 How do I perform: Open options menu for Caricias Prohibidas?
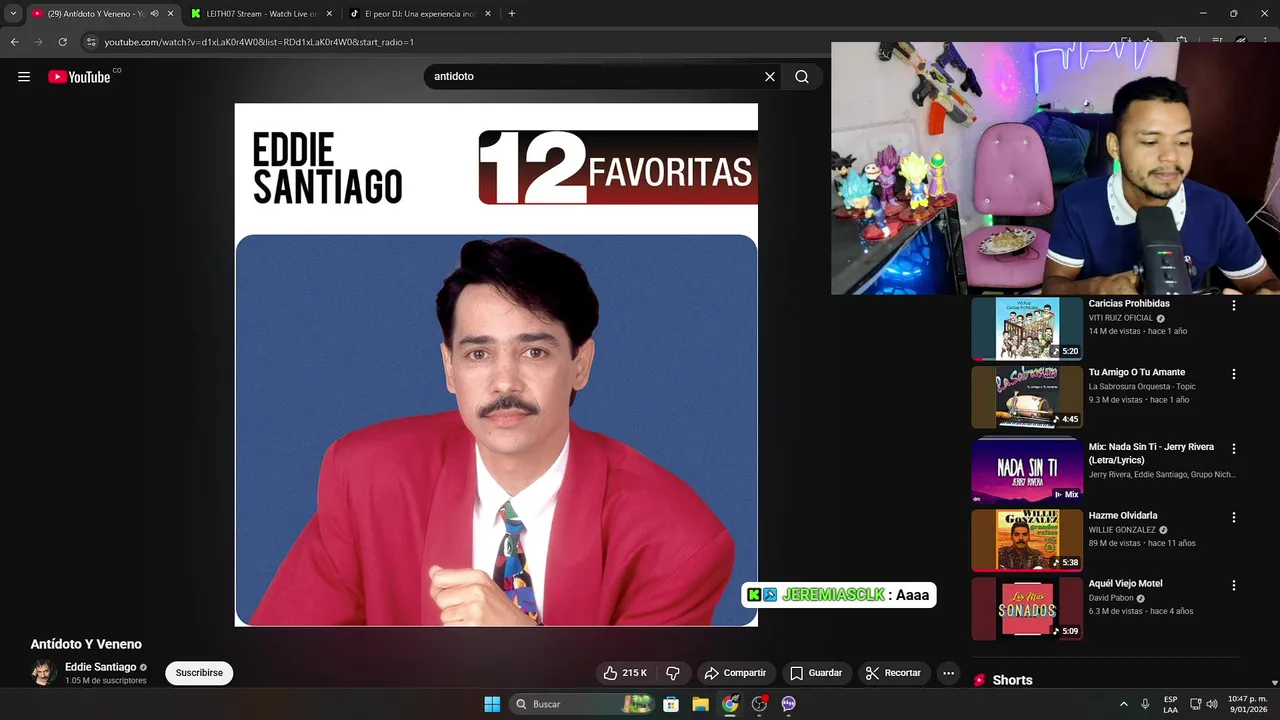1233,306
